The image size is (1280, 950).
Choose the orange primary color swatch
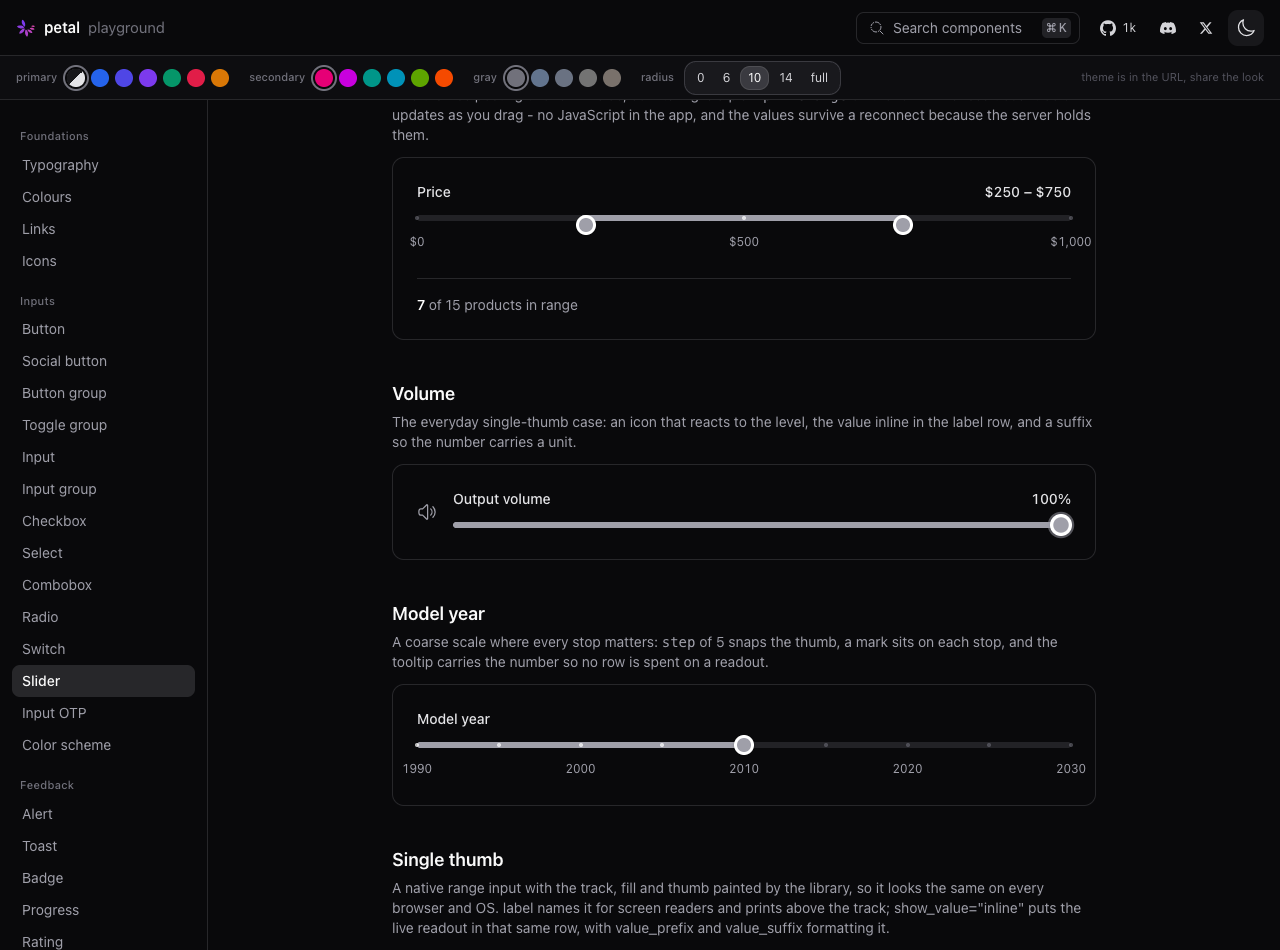pos(220,78)
